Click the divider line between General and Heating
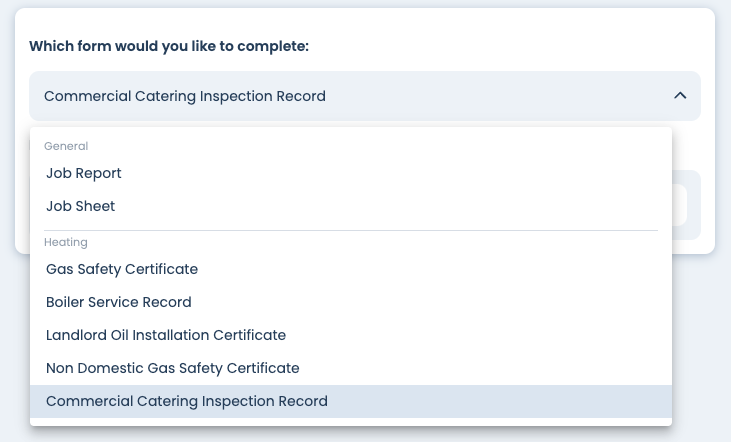Viewport: 731px width, 442px height. [x=350, y=230]
